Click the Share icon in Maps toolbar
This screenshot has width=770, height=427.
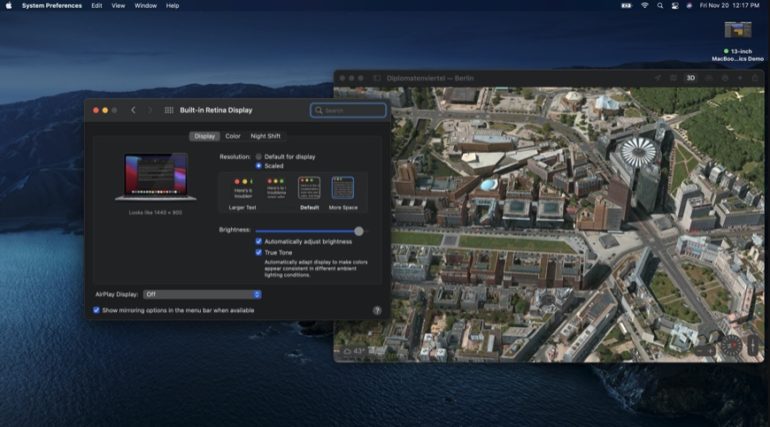tap(755, 78)
